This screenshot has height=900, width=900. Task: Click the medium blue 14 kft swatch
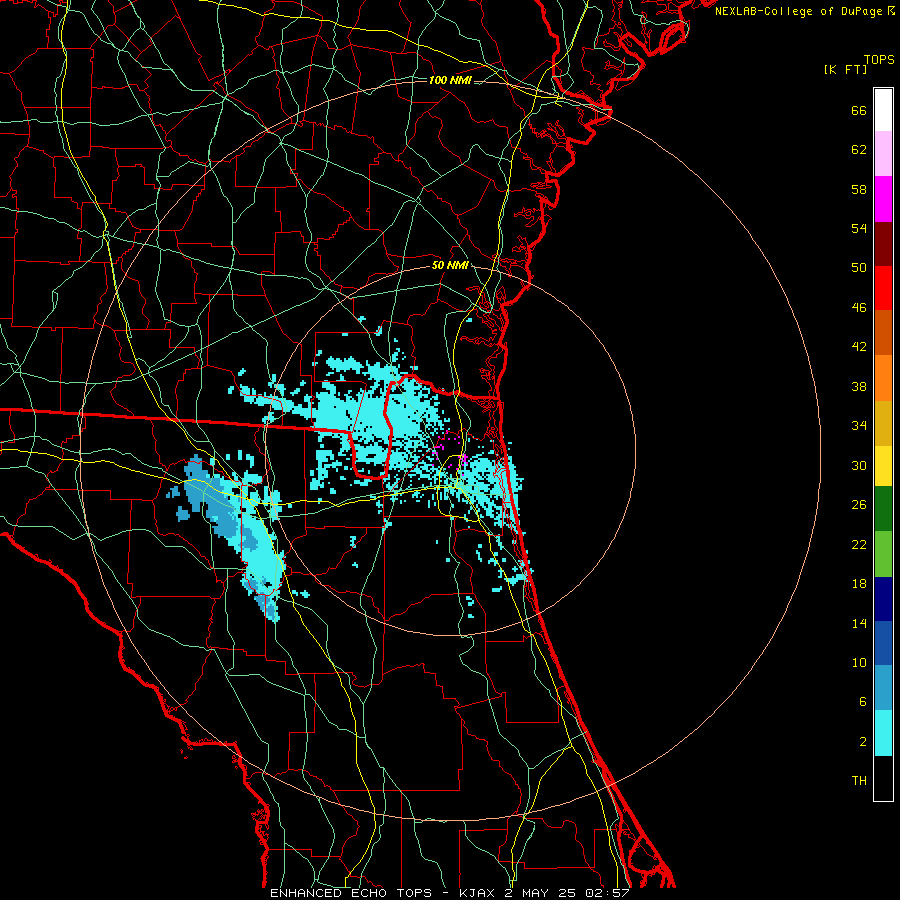coord(883,643)
